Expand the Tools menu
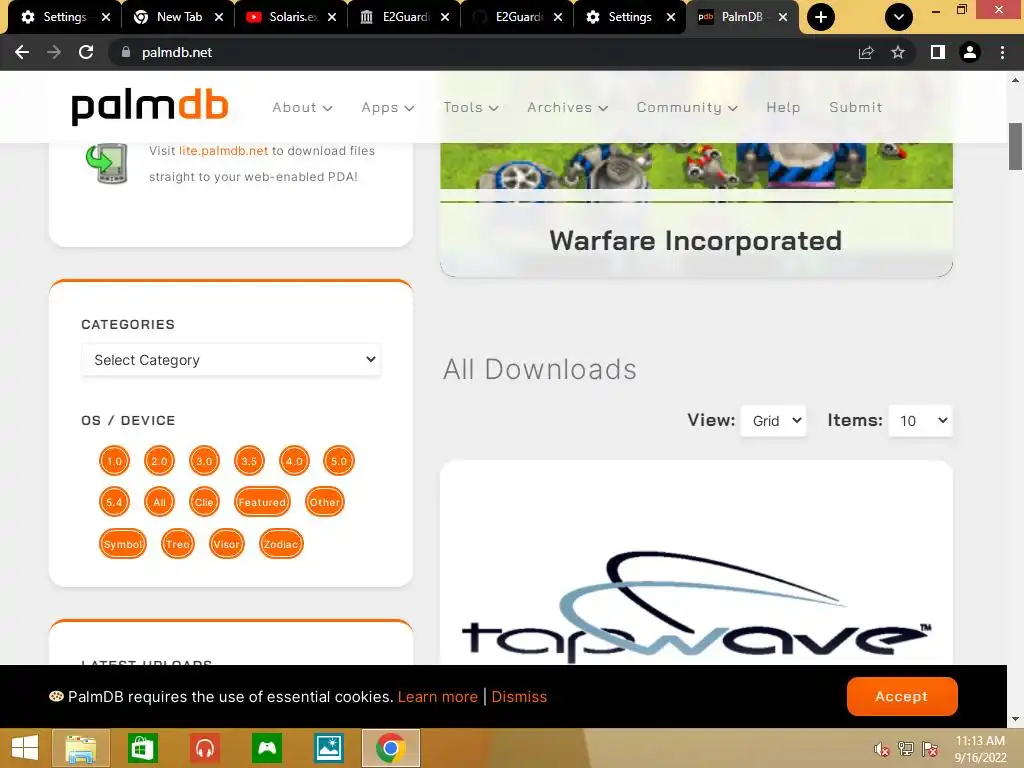 click(471, 107)
